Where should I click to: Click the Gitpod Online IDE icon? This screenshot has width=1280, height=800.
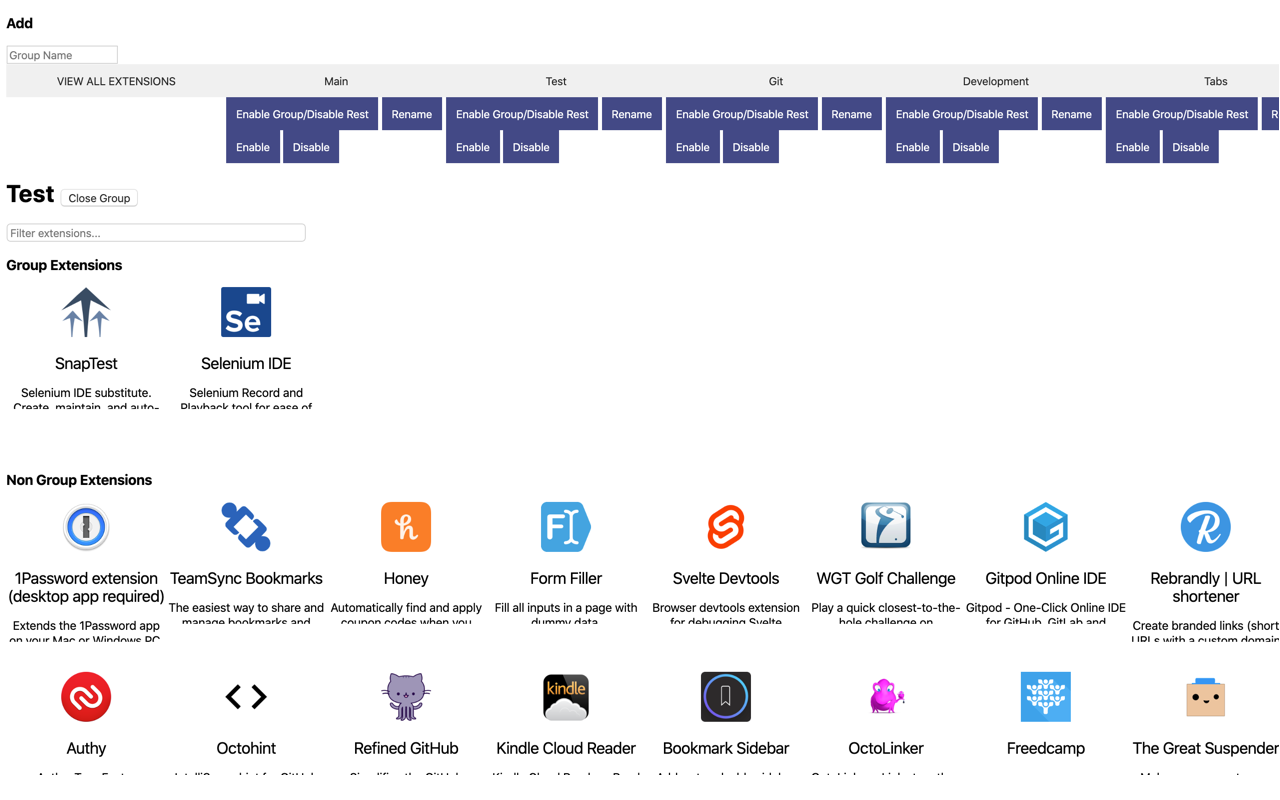(1046, 527)
